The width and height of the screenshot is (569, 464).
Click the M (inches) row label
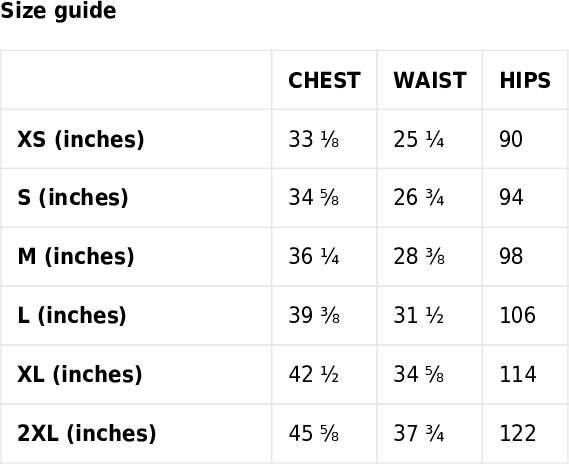(x=76, y=257)
